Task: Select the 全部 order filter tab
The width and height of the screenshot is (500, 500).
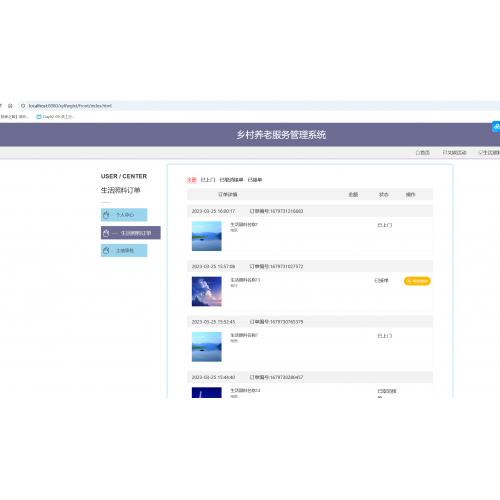Action: (x=192, y=180)
